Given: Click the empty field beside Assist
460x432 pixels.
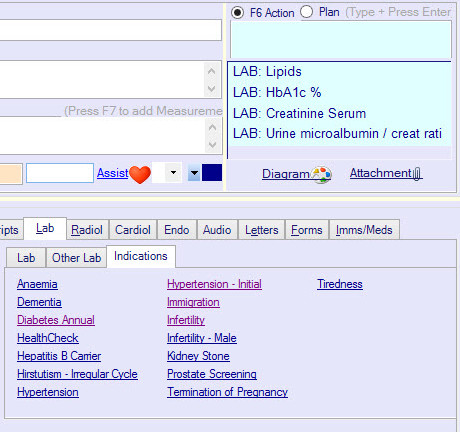Looking at the screenshot, I should pyautogui.click(x=60, y=173).
